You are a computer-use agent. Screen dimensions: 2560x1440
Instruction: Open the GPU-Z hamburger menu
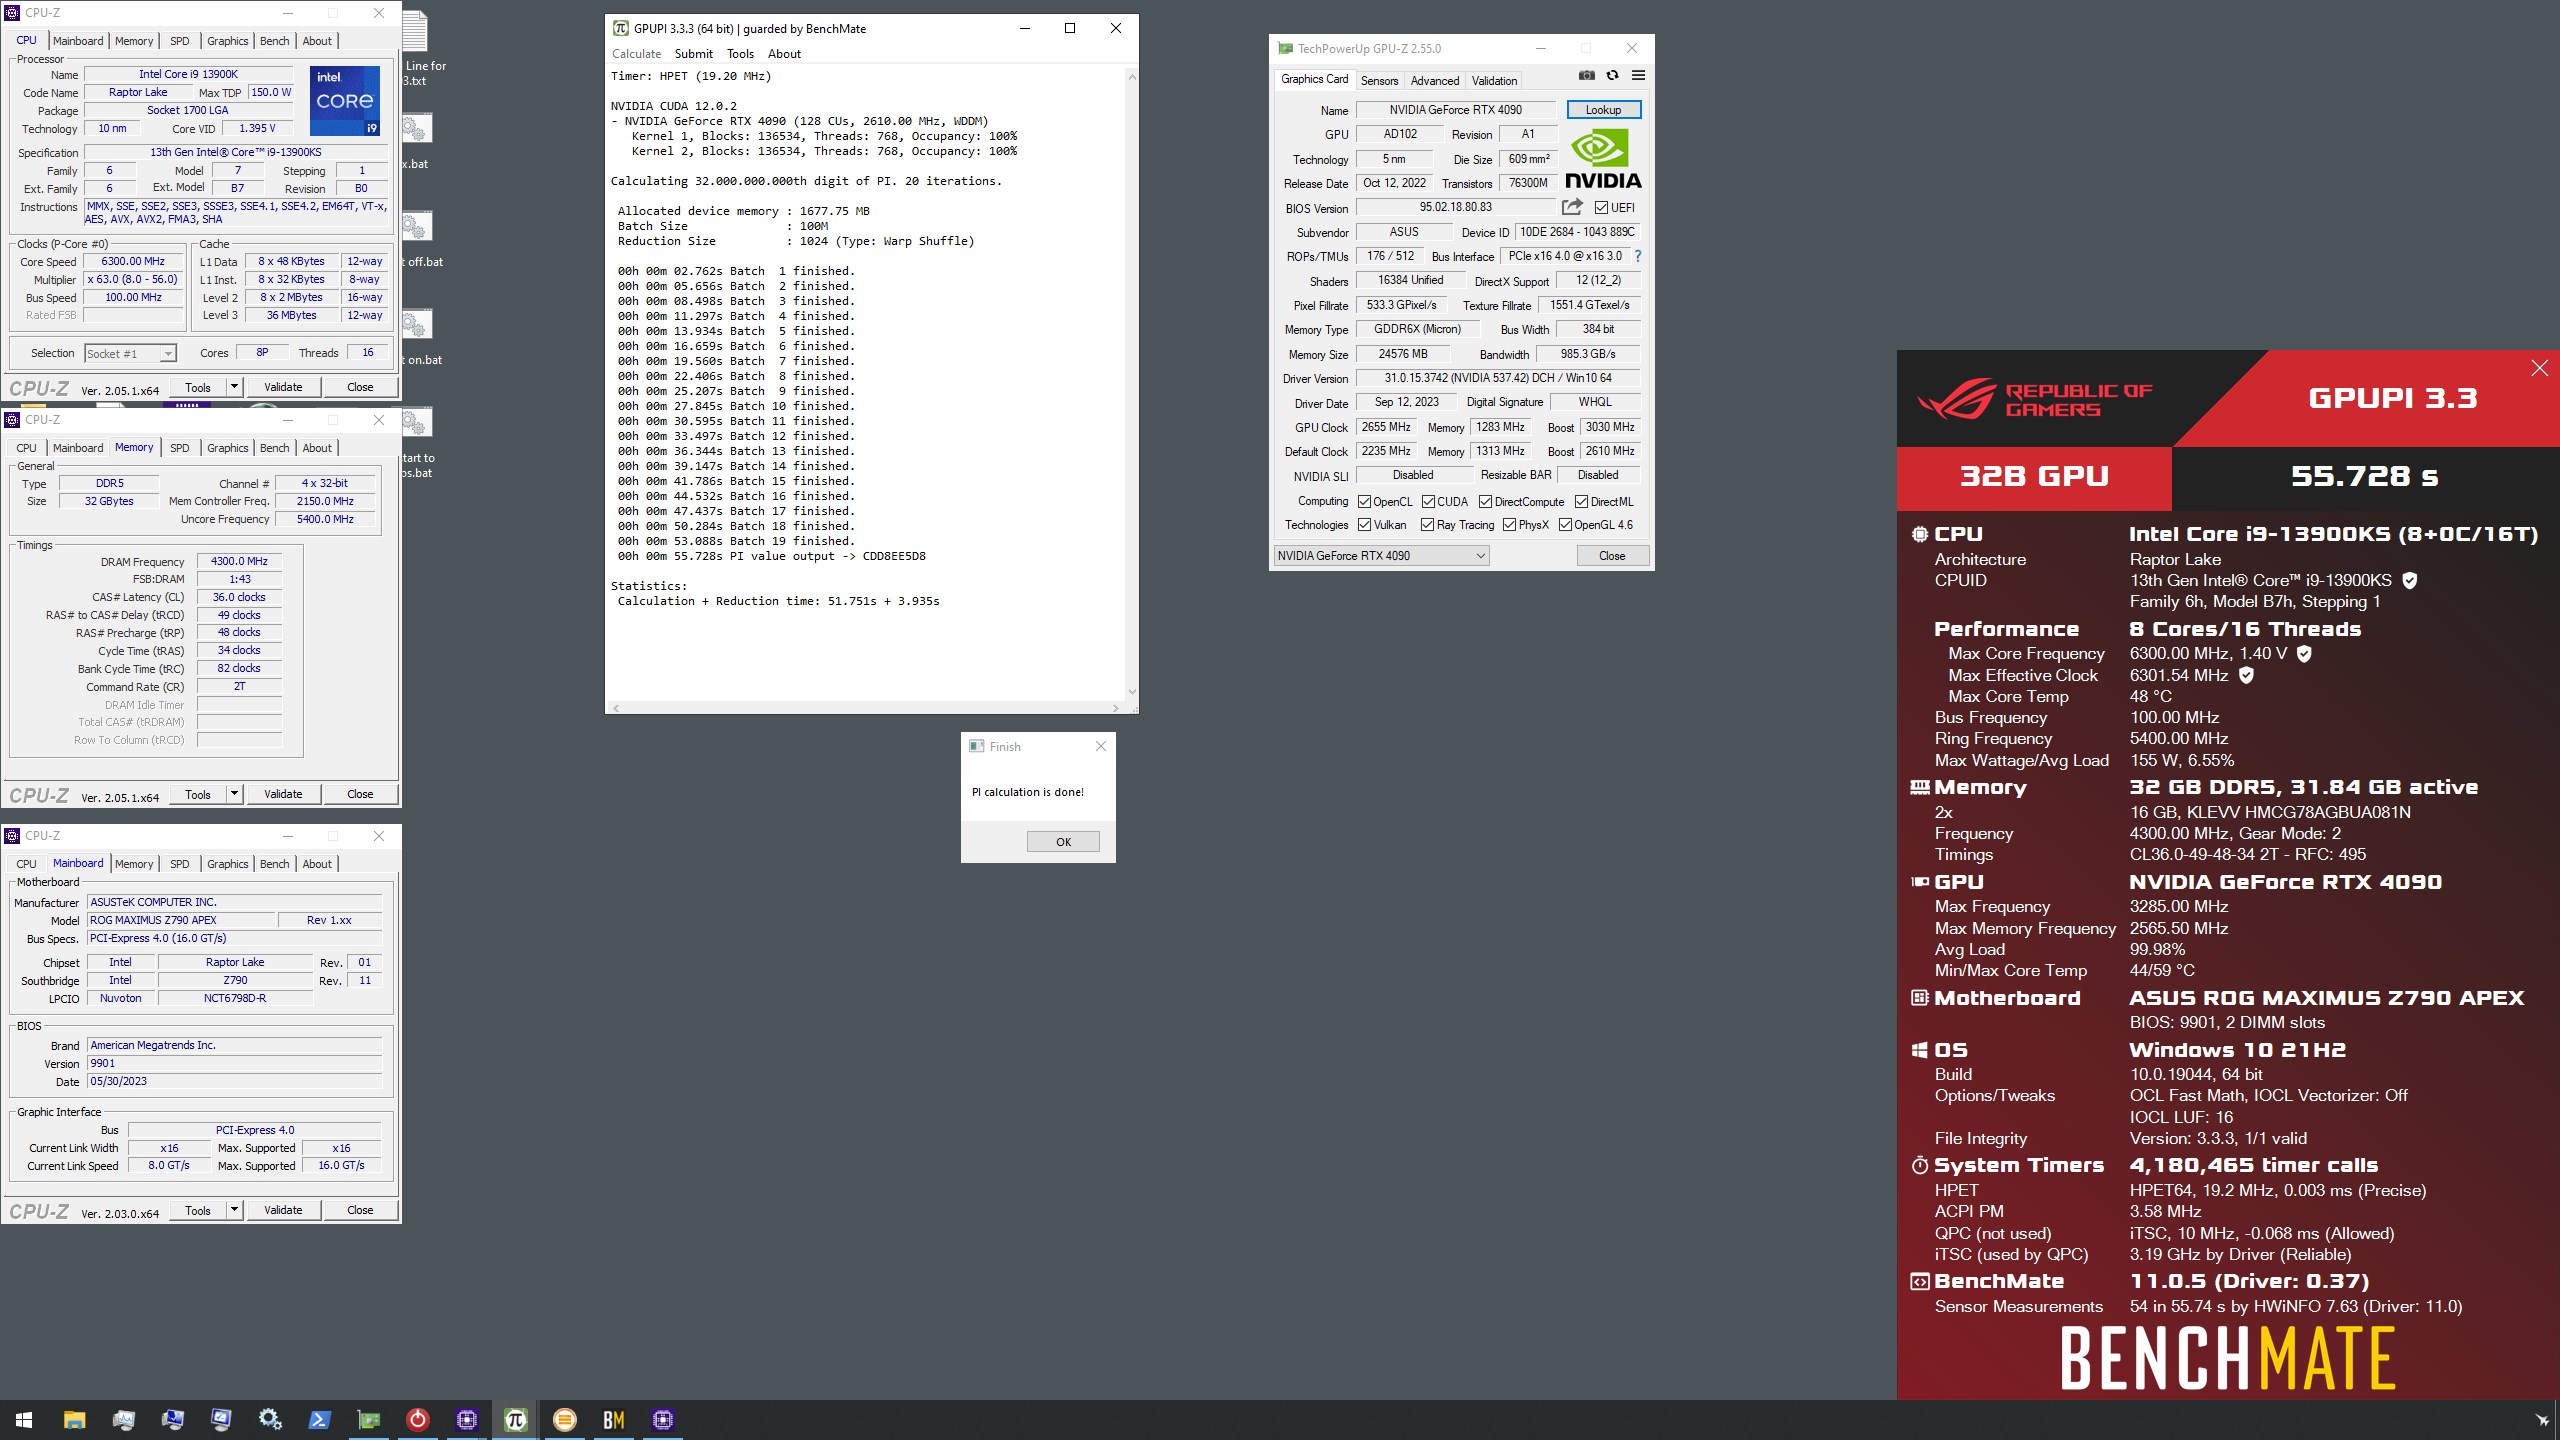click(x=1638, y=75)
